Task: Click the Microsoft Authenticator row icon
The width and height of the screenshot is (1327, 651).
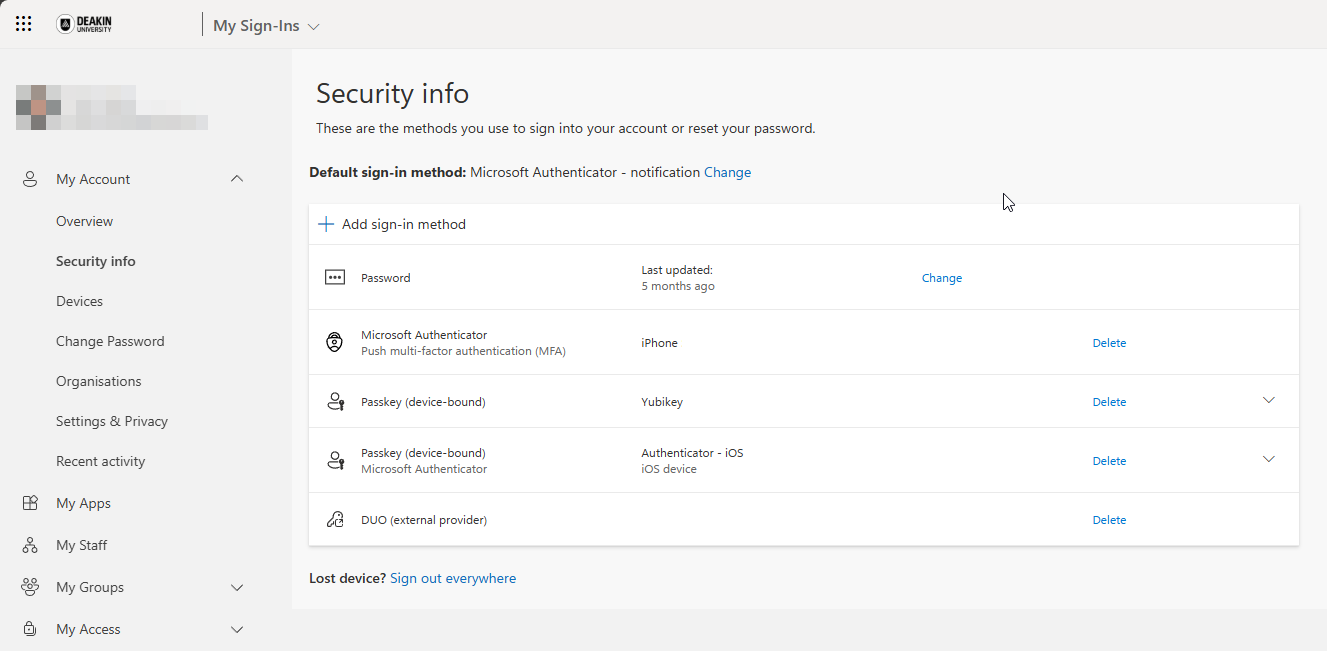Action: click(x=335, y=343)
